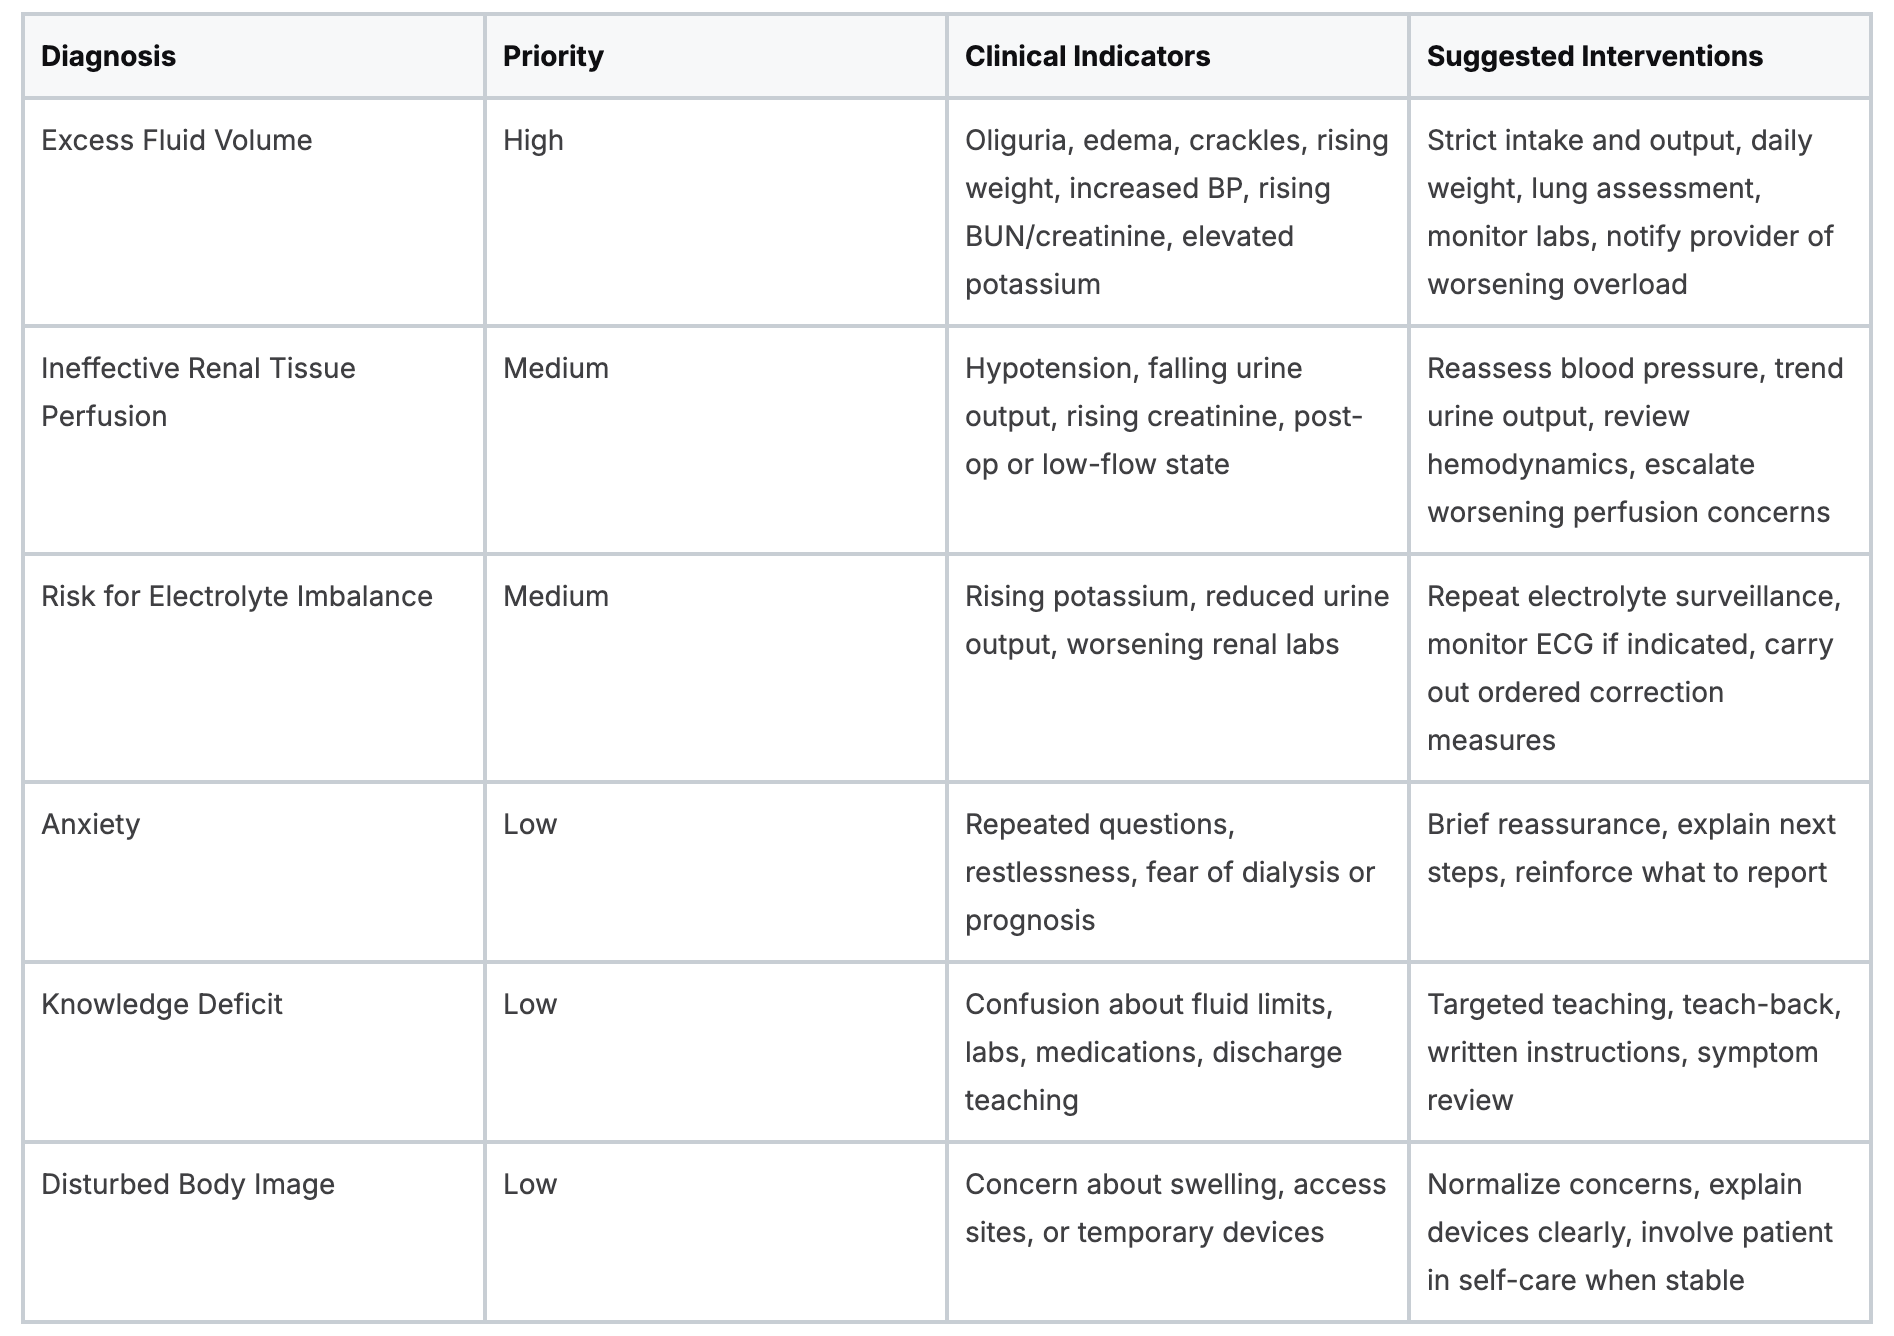Select the Suggested Interventions header cell
This screenshot has width=1894, height=1336.
(1640, 56)
